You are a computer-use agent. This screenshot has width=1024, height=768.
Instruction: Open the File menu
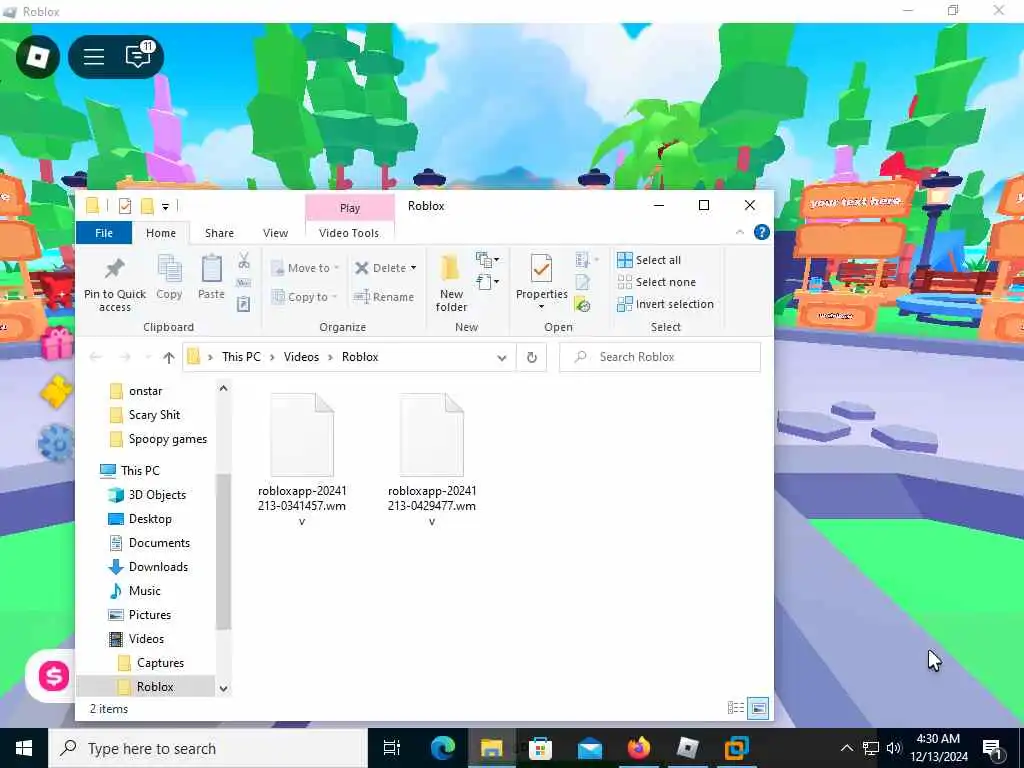coord(104,233)
